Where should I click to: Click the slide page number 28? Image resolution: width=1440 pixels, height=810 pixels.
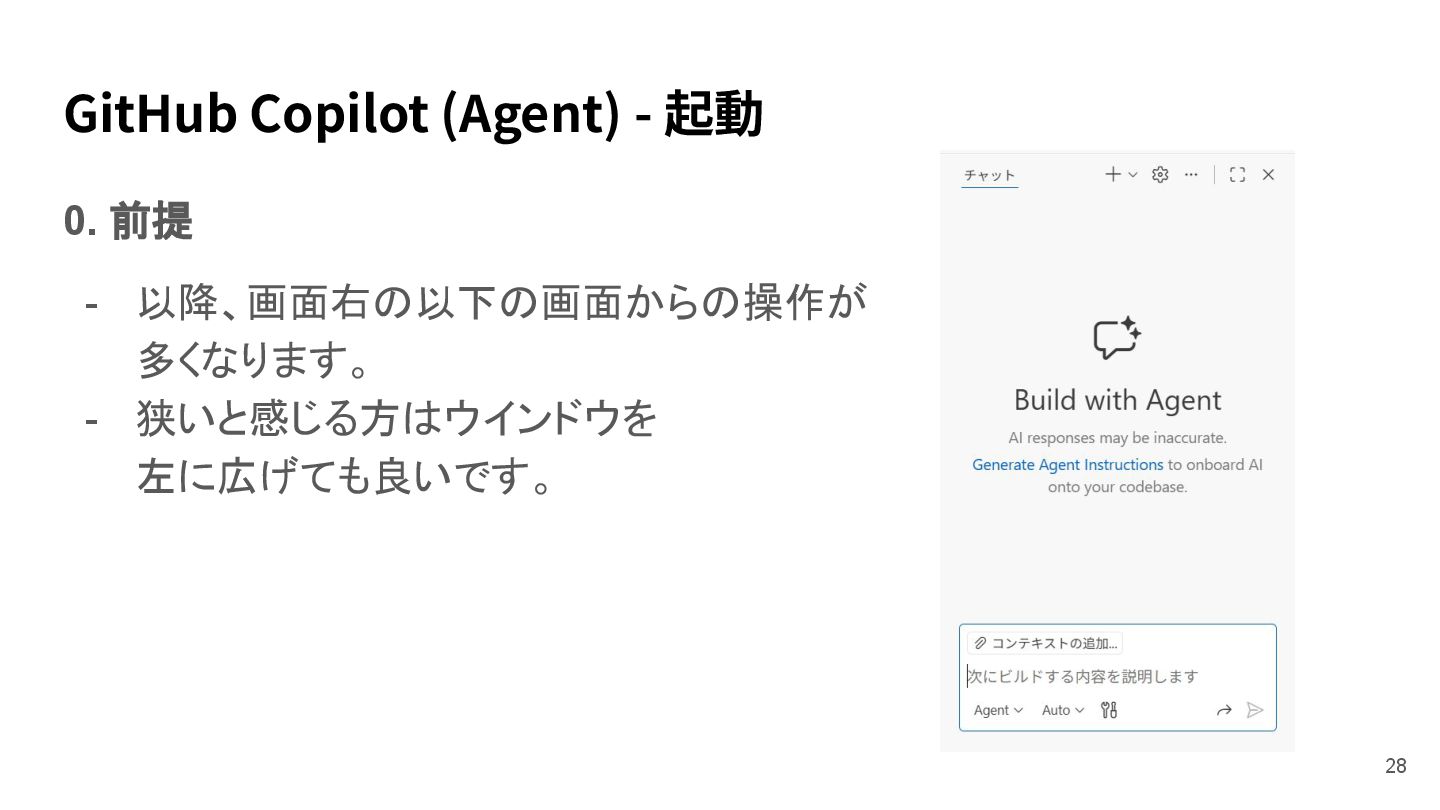pyautogui.click(x=1395, y=766)
